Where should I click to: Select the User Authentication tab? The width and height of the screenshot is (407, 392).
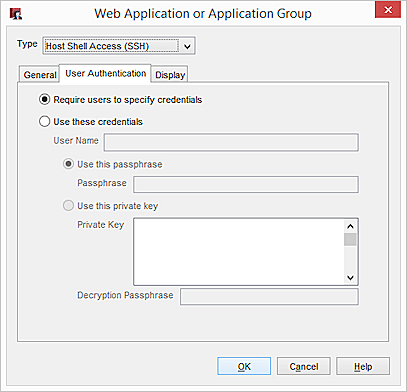pos(105,73)
